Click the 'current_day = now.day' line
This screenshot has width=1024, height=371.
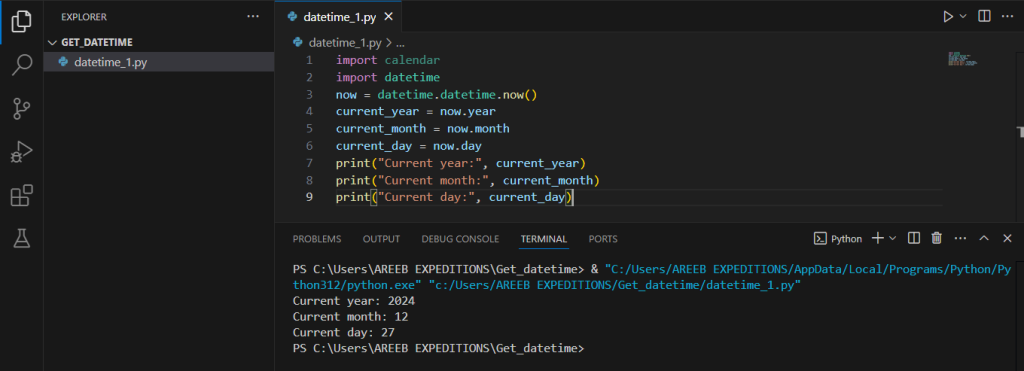pyautogui.click(x=409, y=146)
